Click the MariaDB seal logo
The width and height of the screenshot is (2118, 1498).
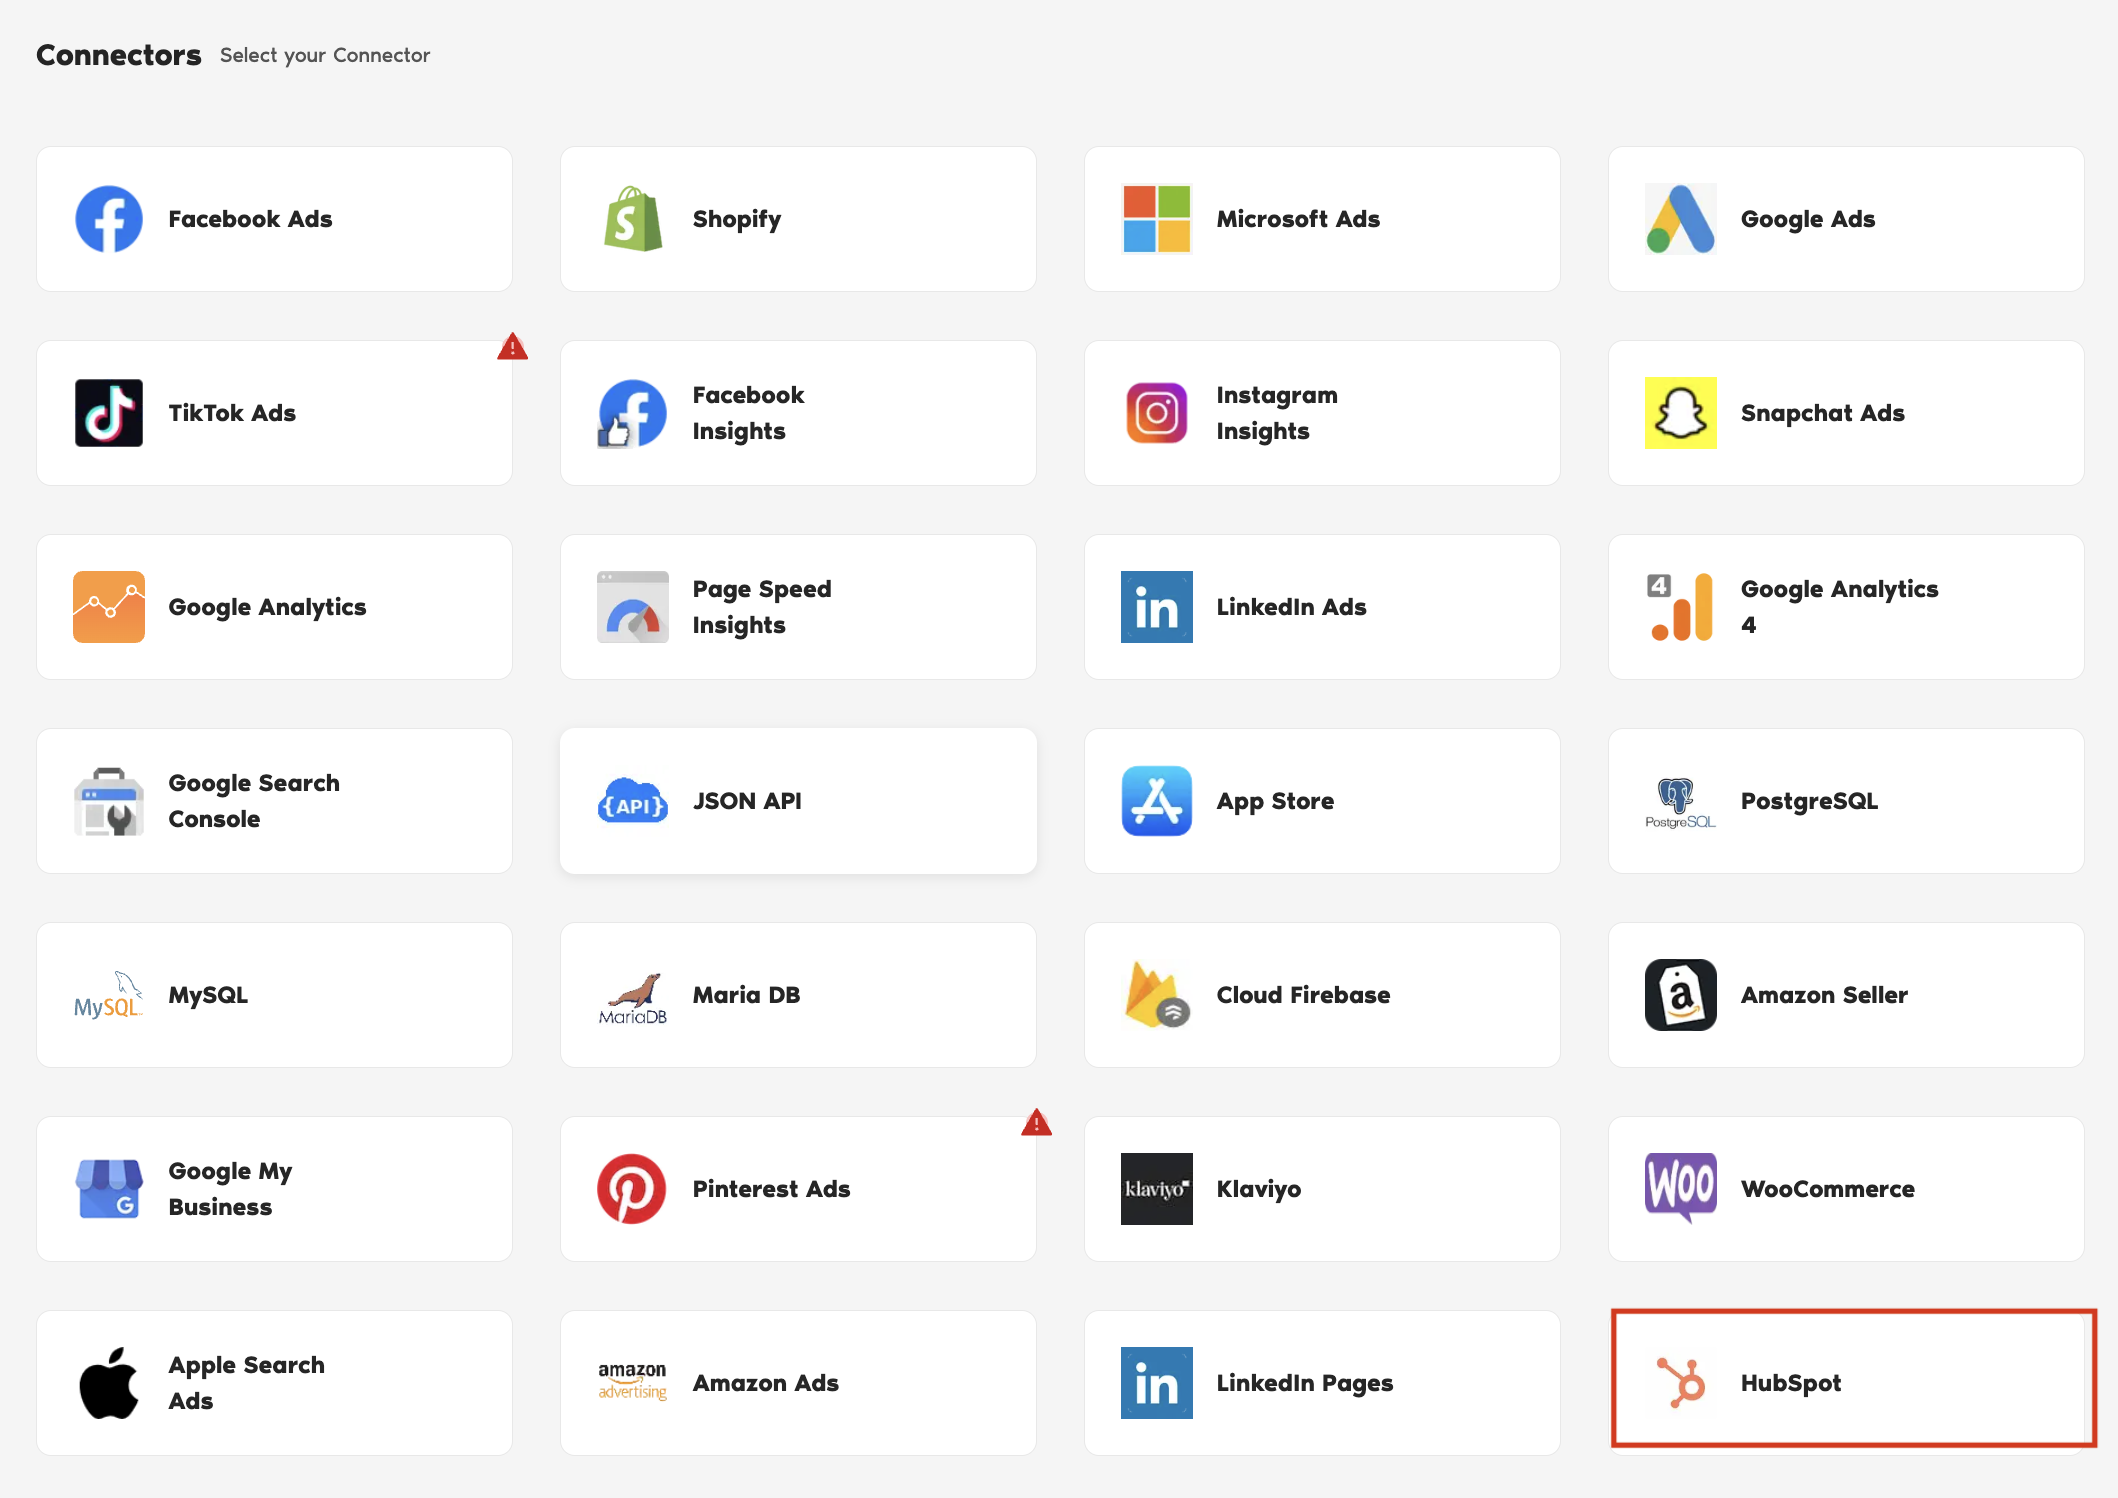(x=633, y=998)
